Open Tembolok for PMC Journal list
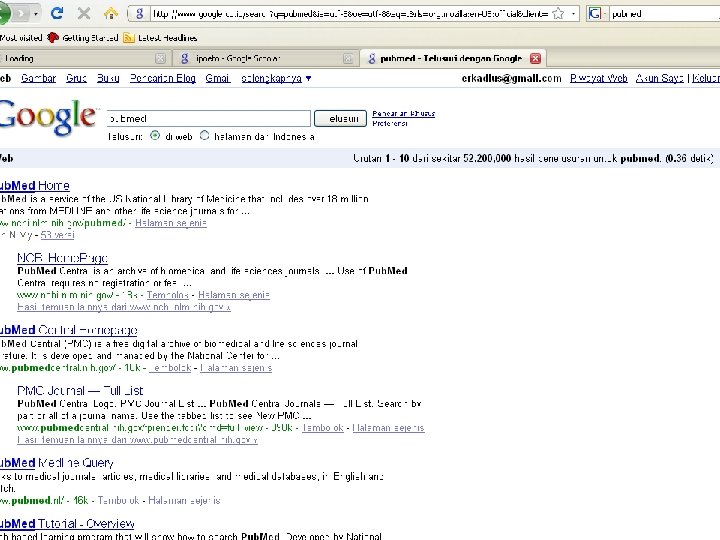This screenshot has width=720, height=540. click(323, 428)
